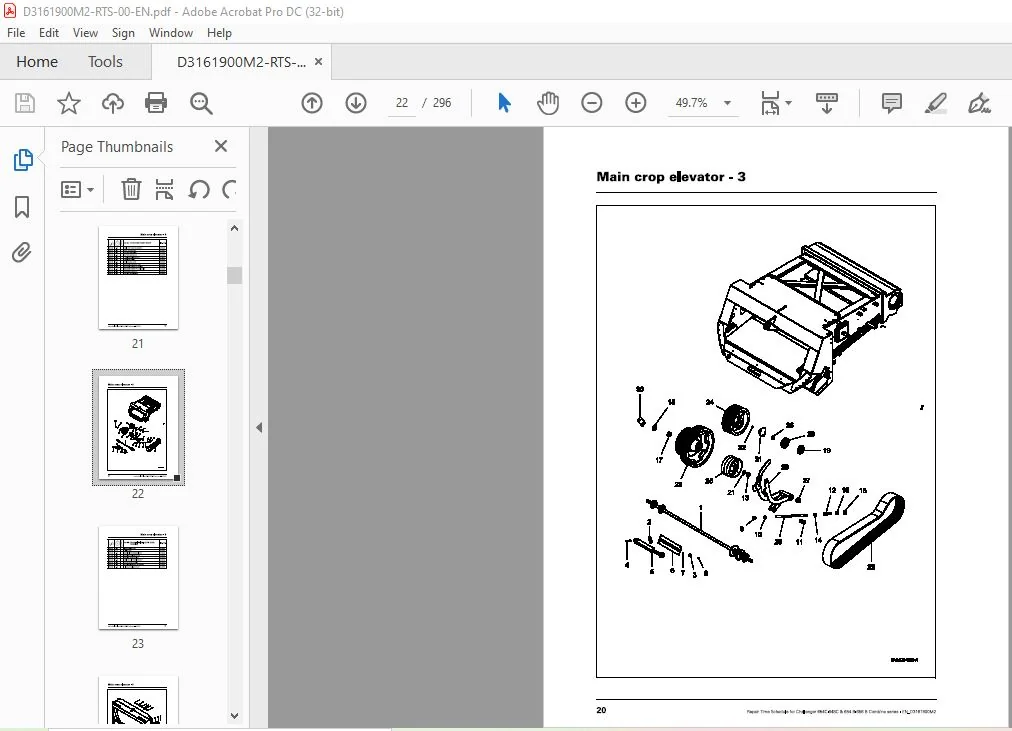This screenshot has width=1012, height=731.
Task: Switch to the Tools tab
Action: [105, 62]
